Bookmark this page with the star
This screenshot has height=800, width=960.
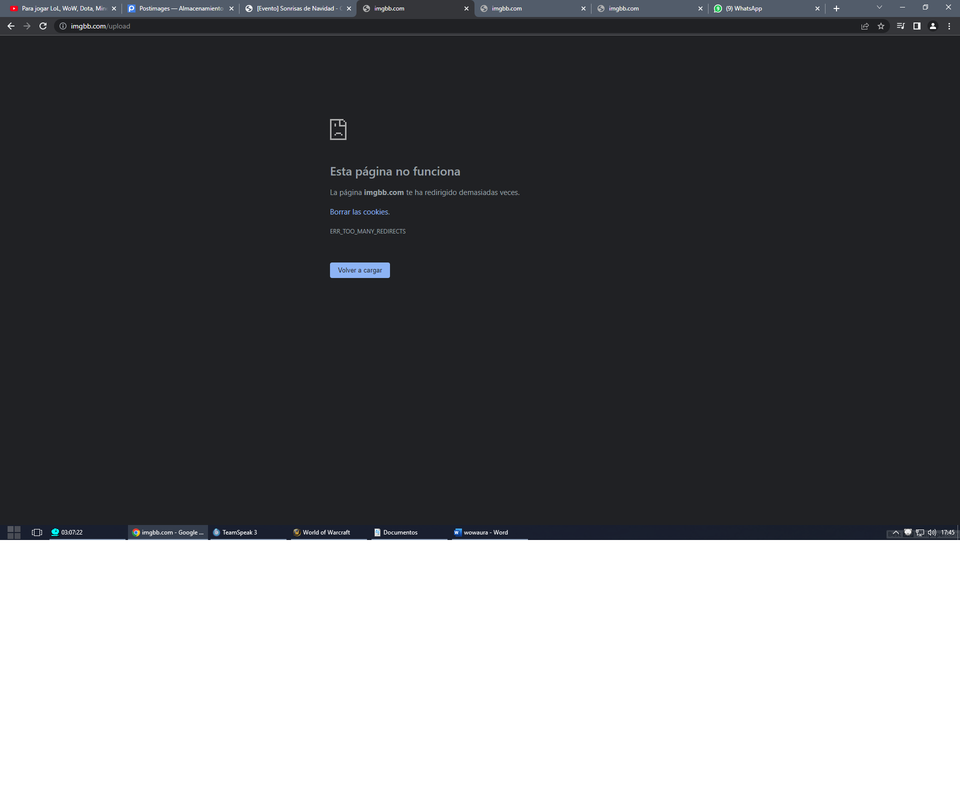tap(881, 26)
